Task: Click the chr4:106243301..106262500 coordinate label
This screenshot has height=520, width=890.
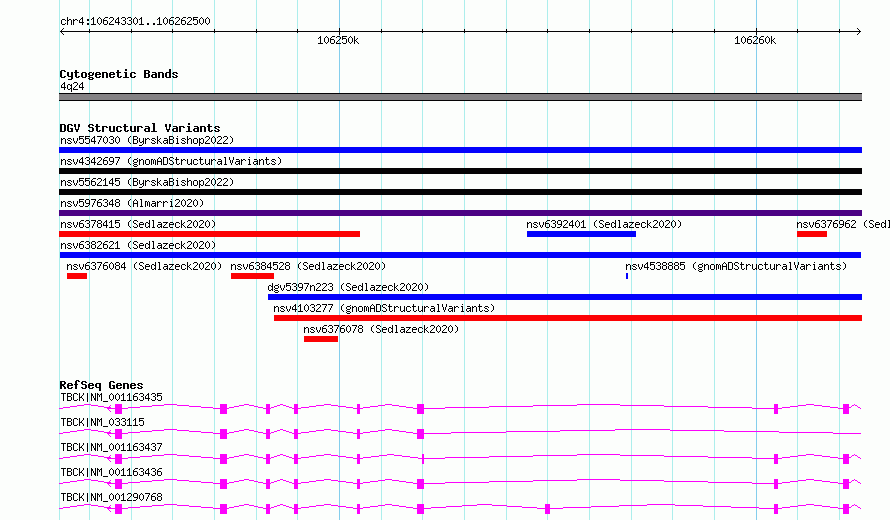Action: (135, 22)
